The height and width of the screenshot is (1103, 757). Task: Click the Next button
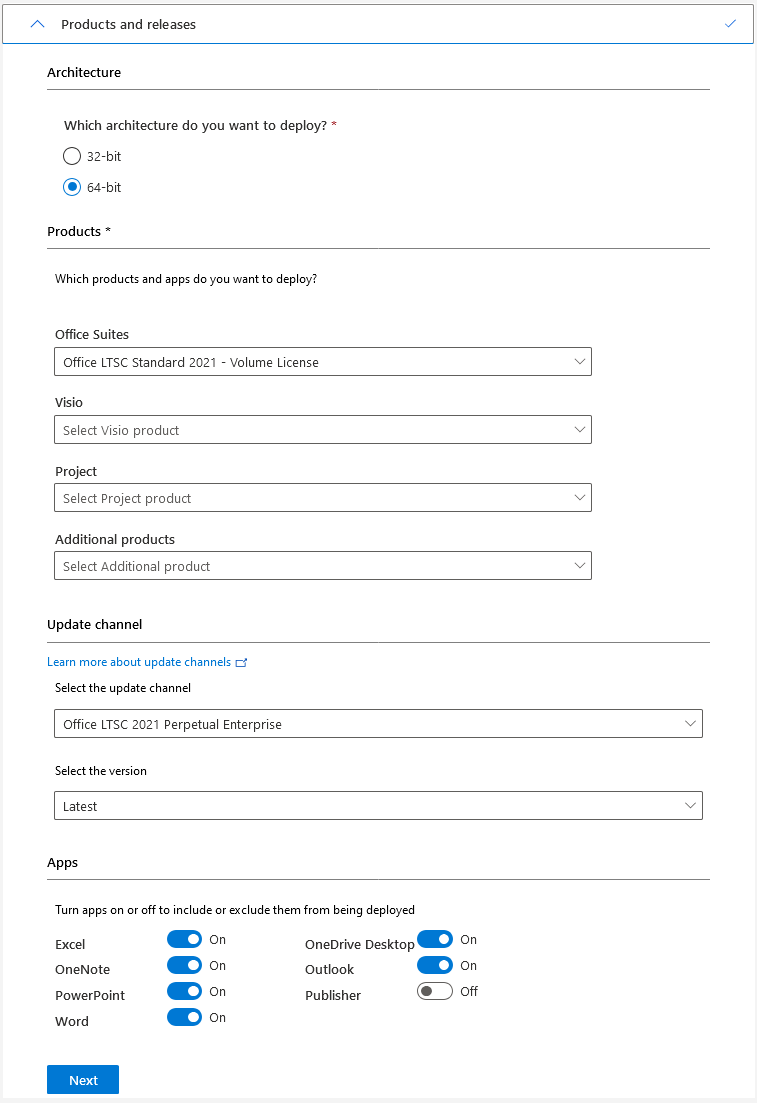pos(83,1080)
